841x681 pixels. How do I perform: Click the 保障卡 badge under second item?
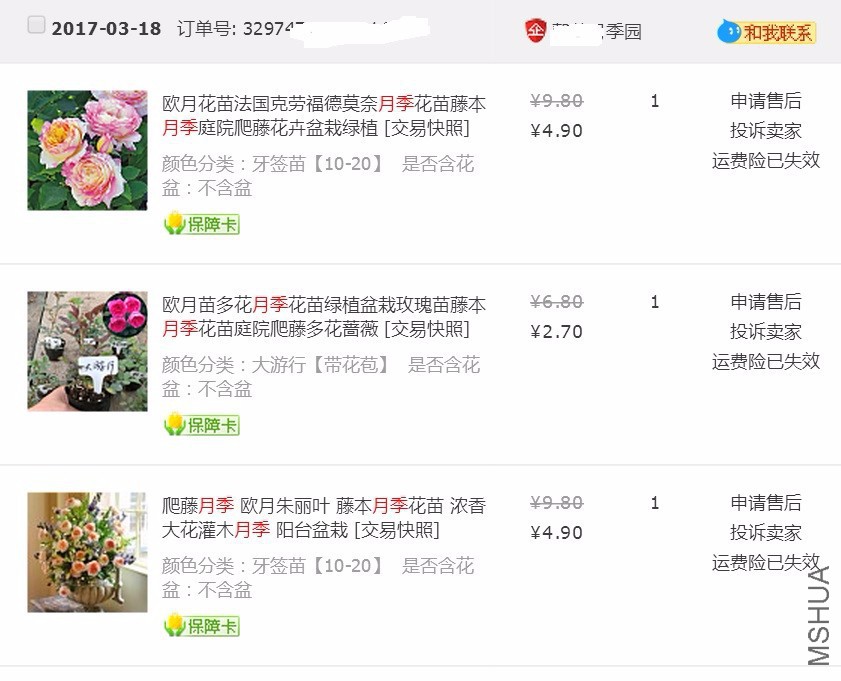(x=201, y=425)
